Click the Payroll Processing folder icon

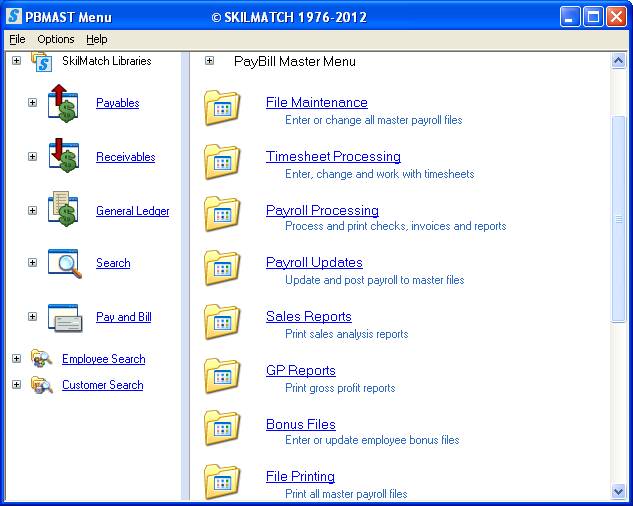click(x=222, y=214)
